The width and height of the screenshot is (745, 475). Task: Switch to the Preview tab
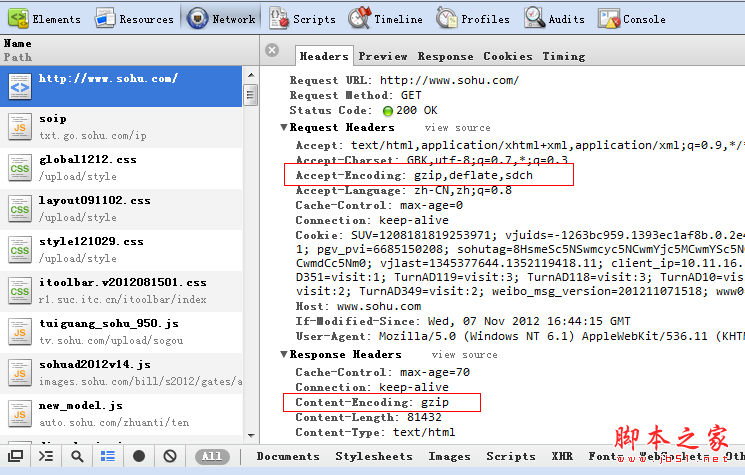383,56
